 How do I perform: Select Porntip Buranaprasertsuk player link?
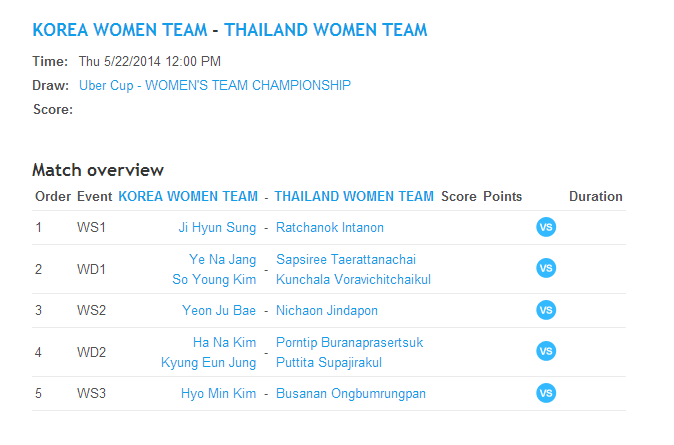[349, 342]
